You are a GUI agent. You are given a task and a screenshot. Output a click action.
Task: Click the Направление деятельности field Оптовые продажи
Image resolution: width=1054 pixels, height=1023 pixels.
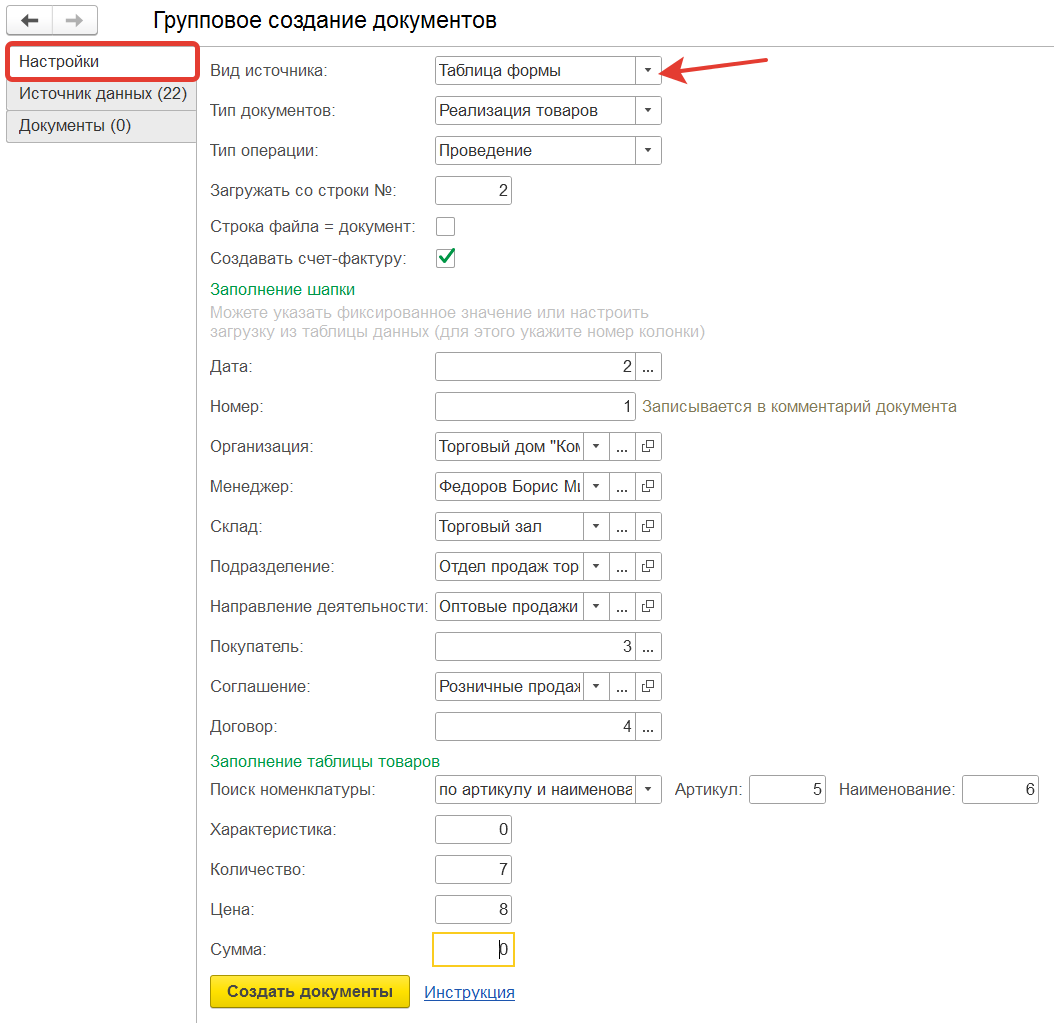(x=510, y=606)
